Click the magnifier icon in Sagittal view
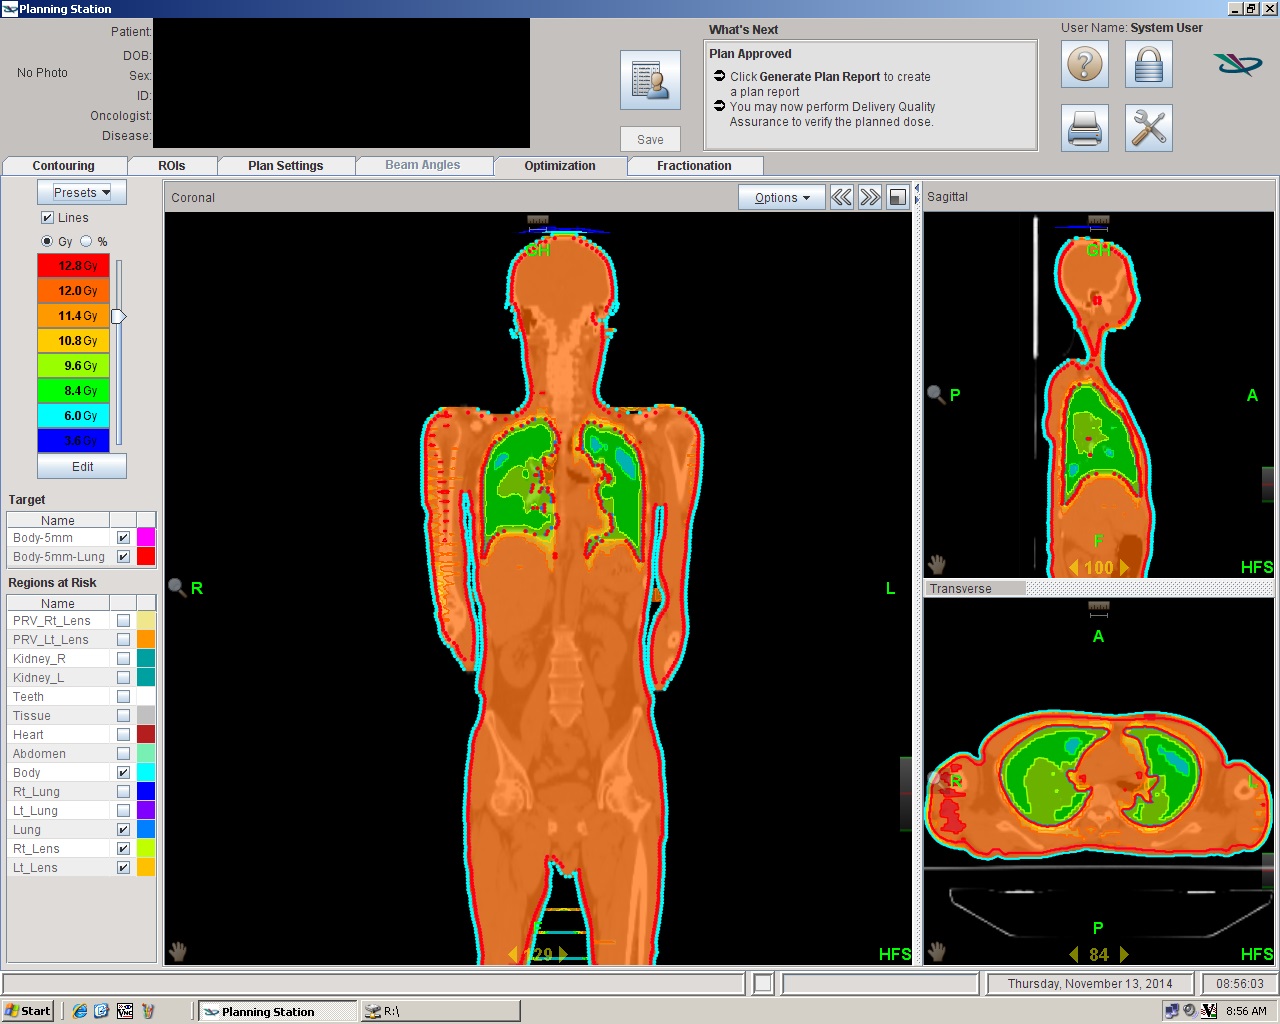 936,394
